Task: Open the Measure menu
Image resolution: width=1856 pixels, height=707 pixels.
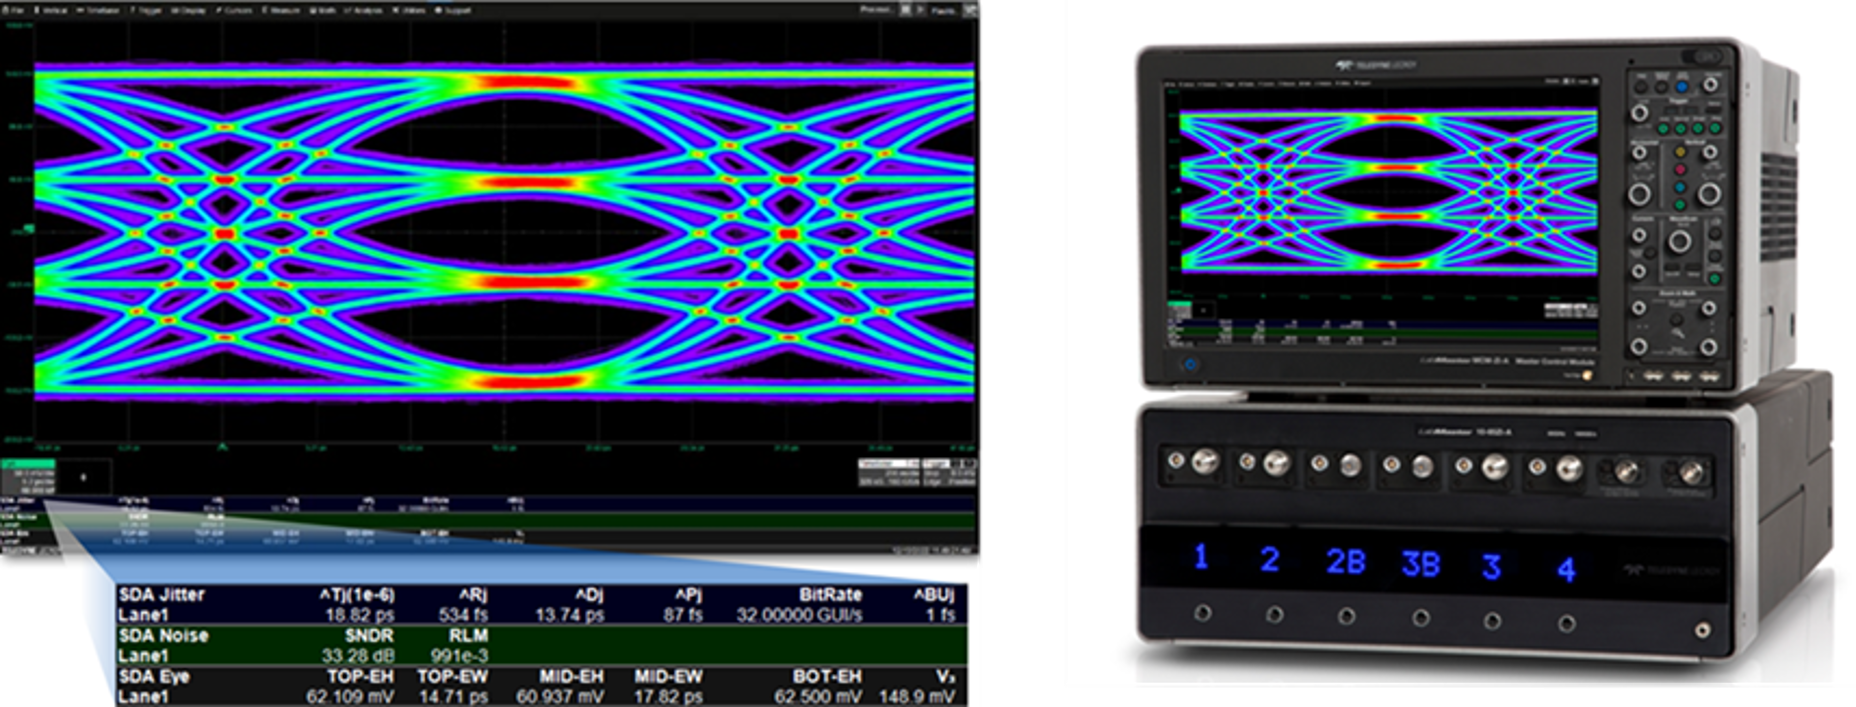Action: pos(281,10)
